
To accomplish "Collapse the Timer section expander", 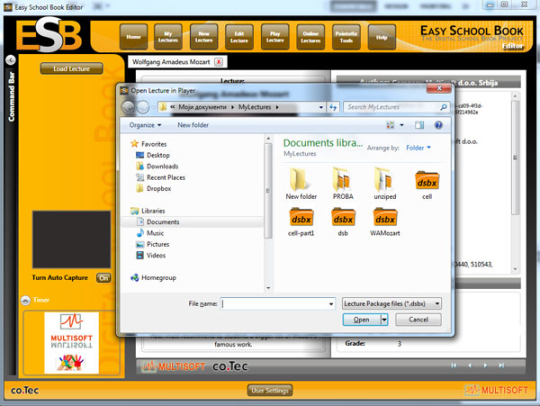I will (x=25, y=300).
